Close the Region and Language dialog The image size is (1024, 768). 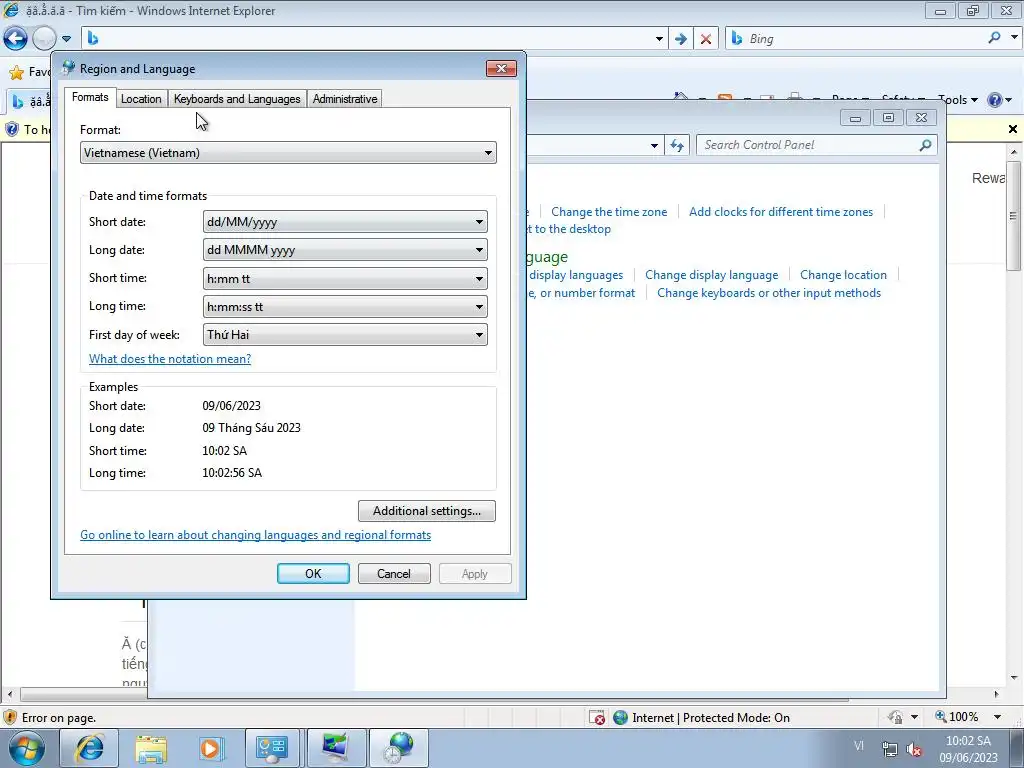coord(501,69)
